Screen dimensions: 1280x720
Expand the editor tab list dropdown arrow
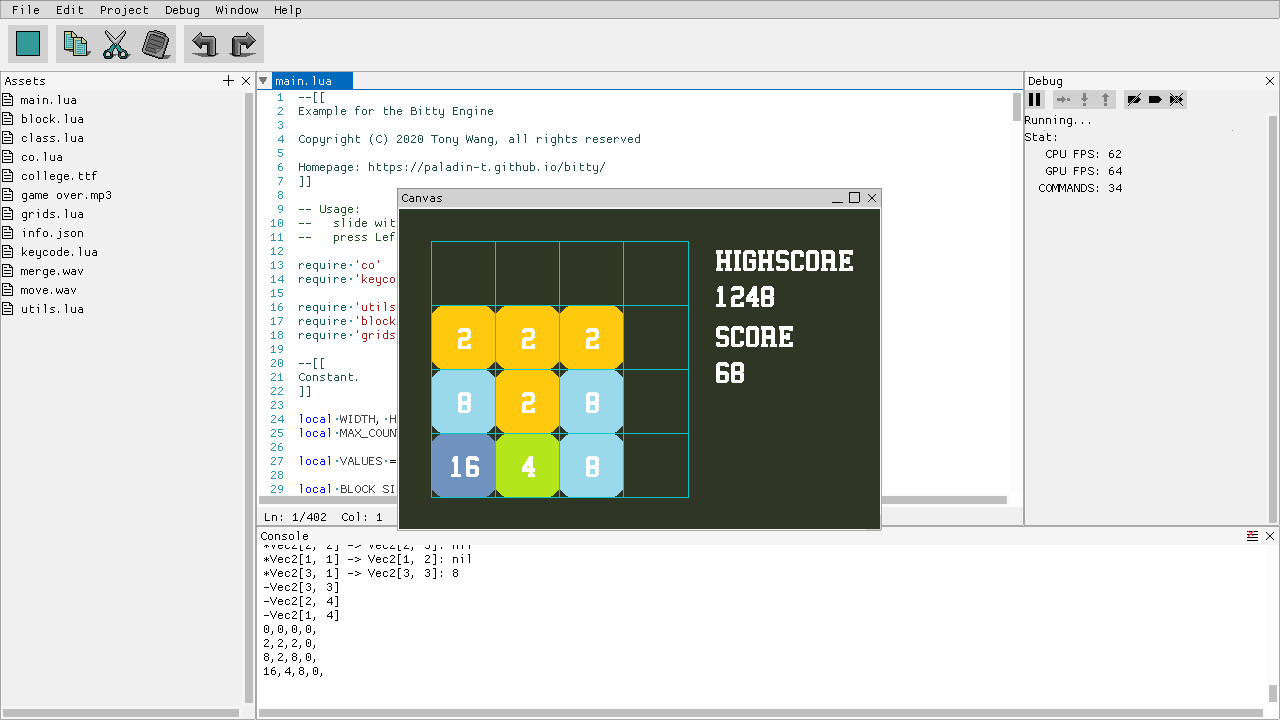click(263, 81)
